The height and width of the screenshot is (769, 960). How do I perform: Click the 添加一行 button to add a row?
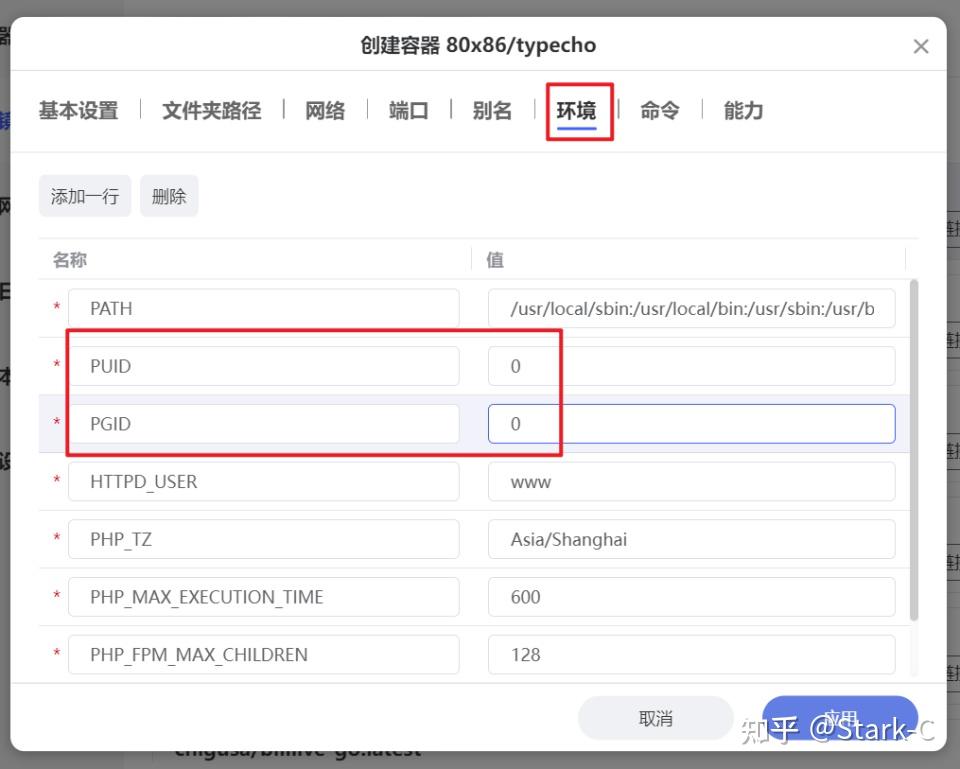coord(84,195)
